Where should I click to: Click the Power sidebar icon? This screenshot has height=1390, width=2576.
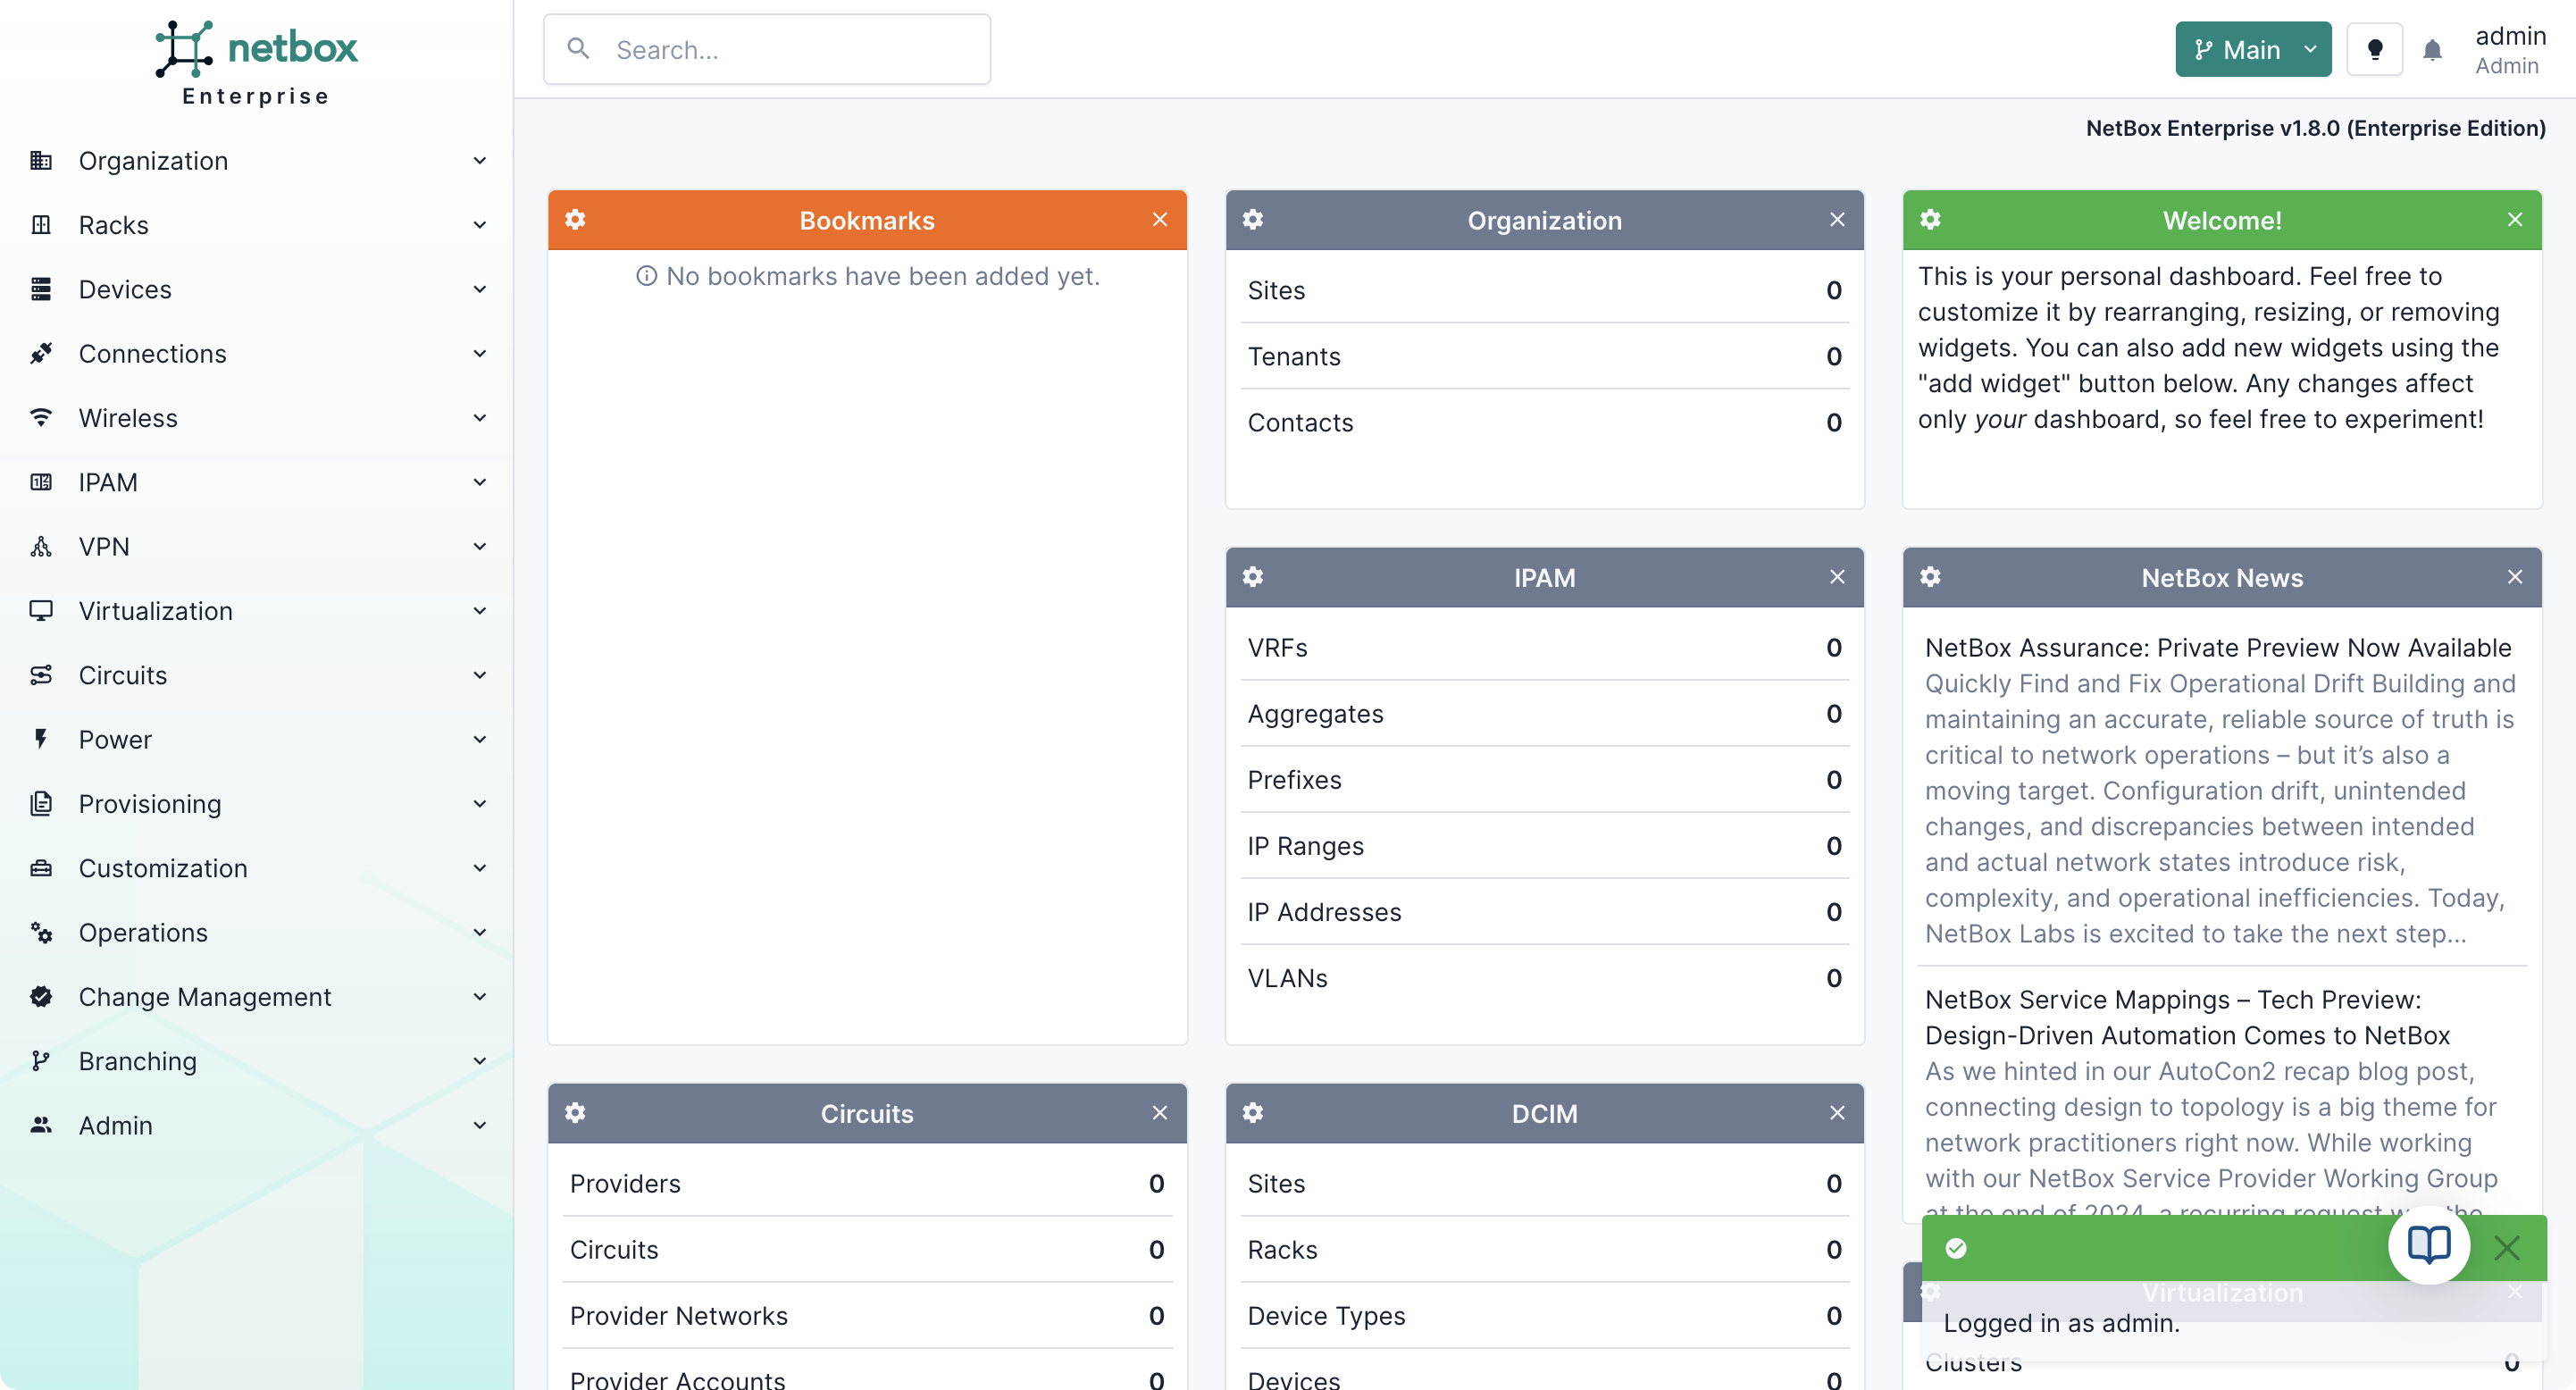(x=41, y=739)
